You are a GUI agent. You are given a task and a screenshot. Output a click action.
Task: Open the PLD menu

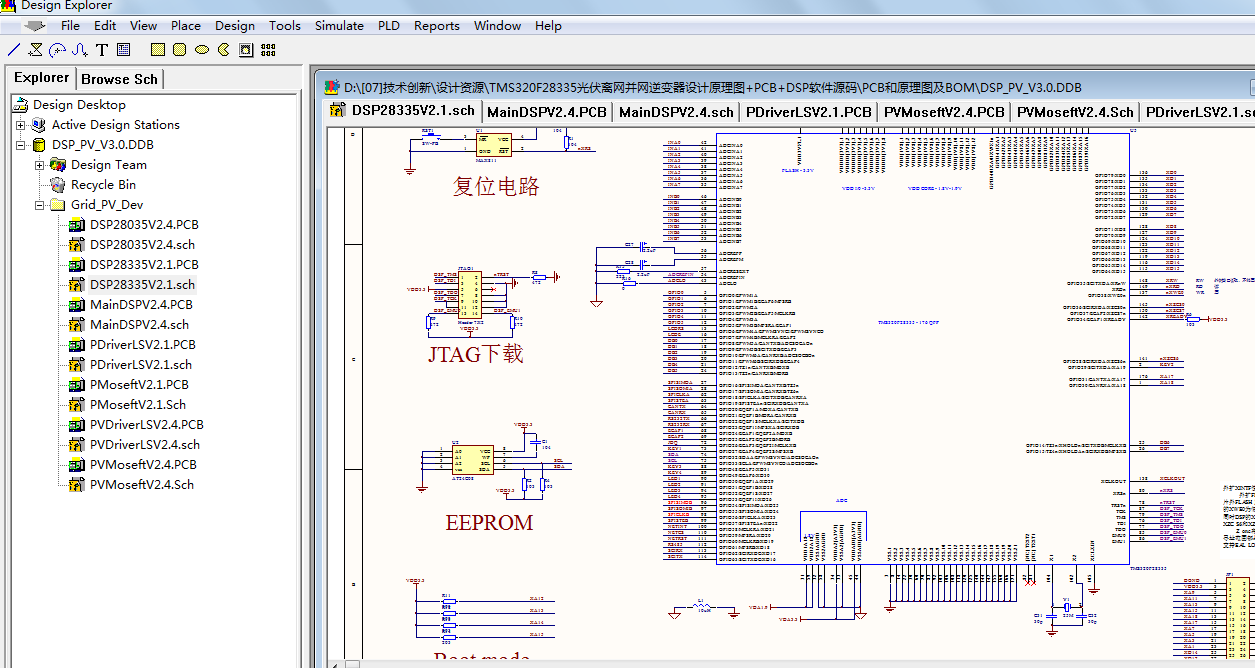coord(389,26)
